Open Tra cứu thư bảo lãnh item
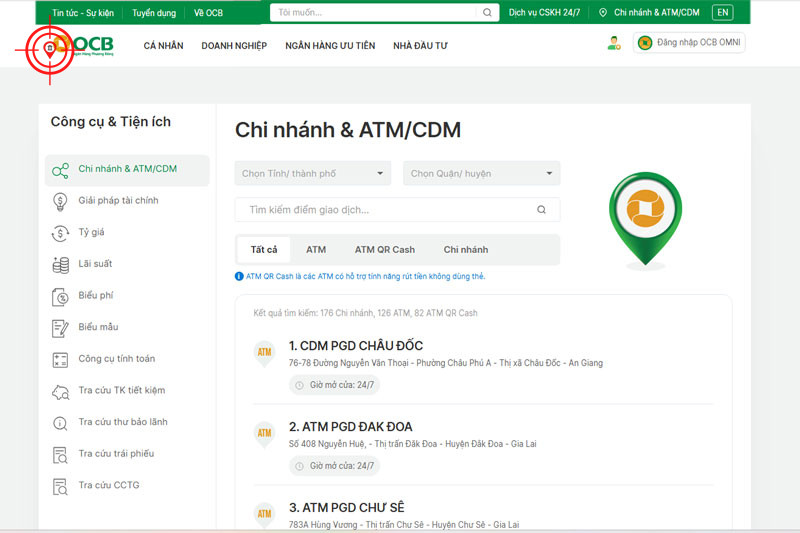 (x=122, y=422)
